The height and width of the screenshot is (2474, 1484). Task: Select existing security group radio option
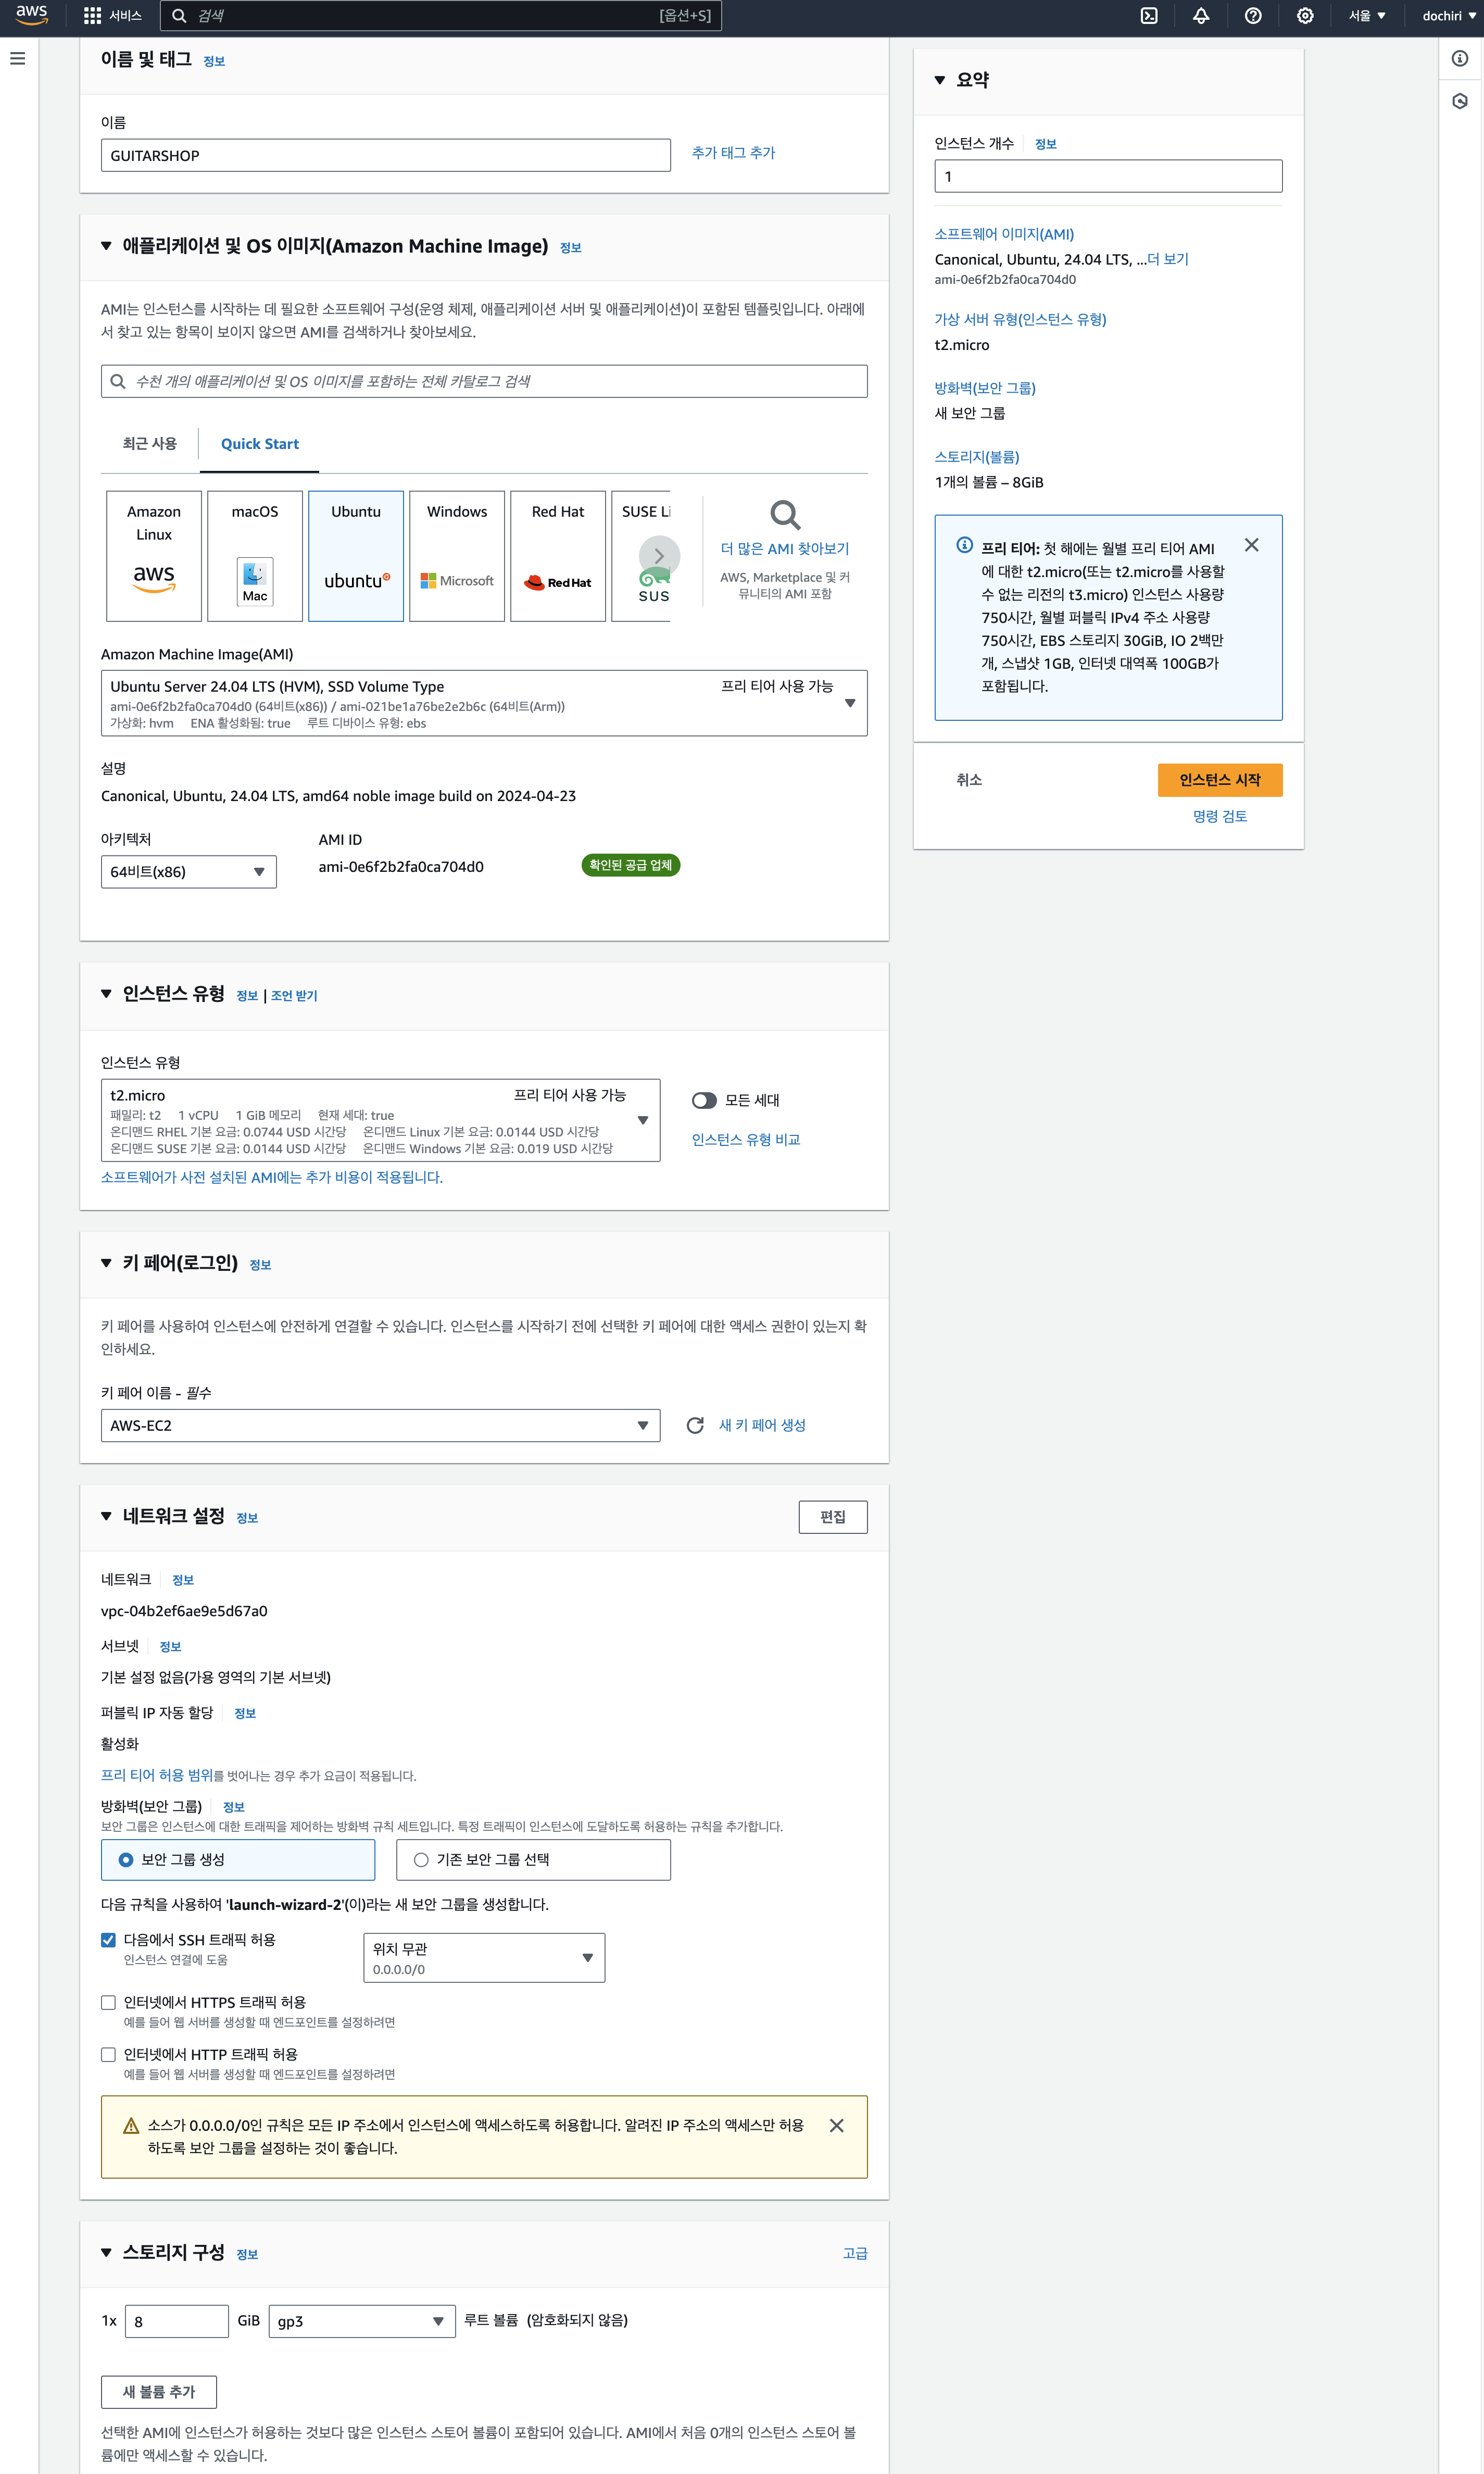[x=421, y=1860]
